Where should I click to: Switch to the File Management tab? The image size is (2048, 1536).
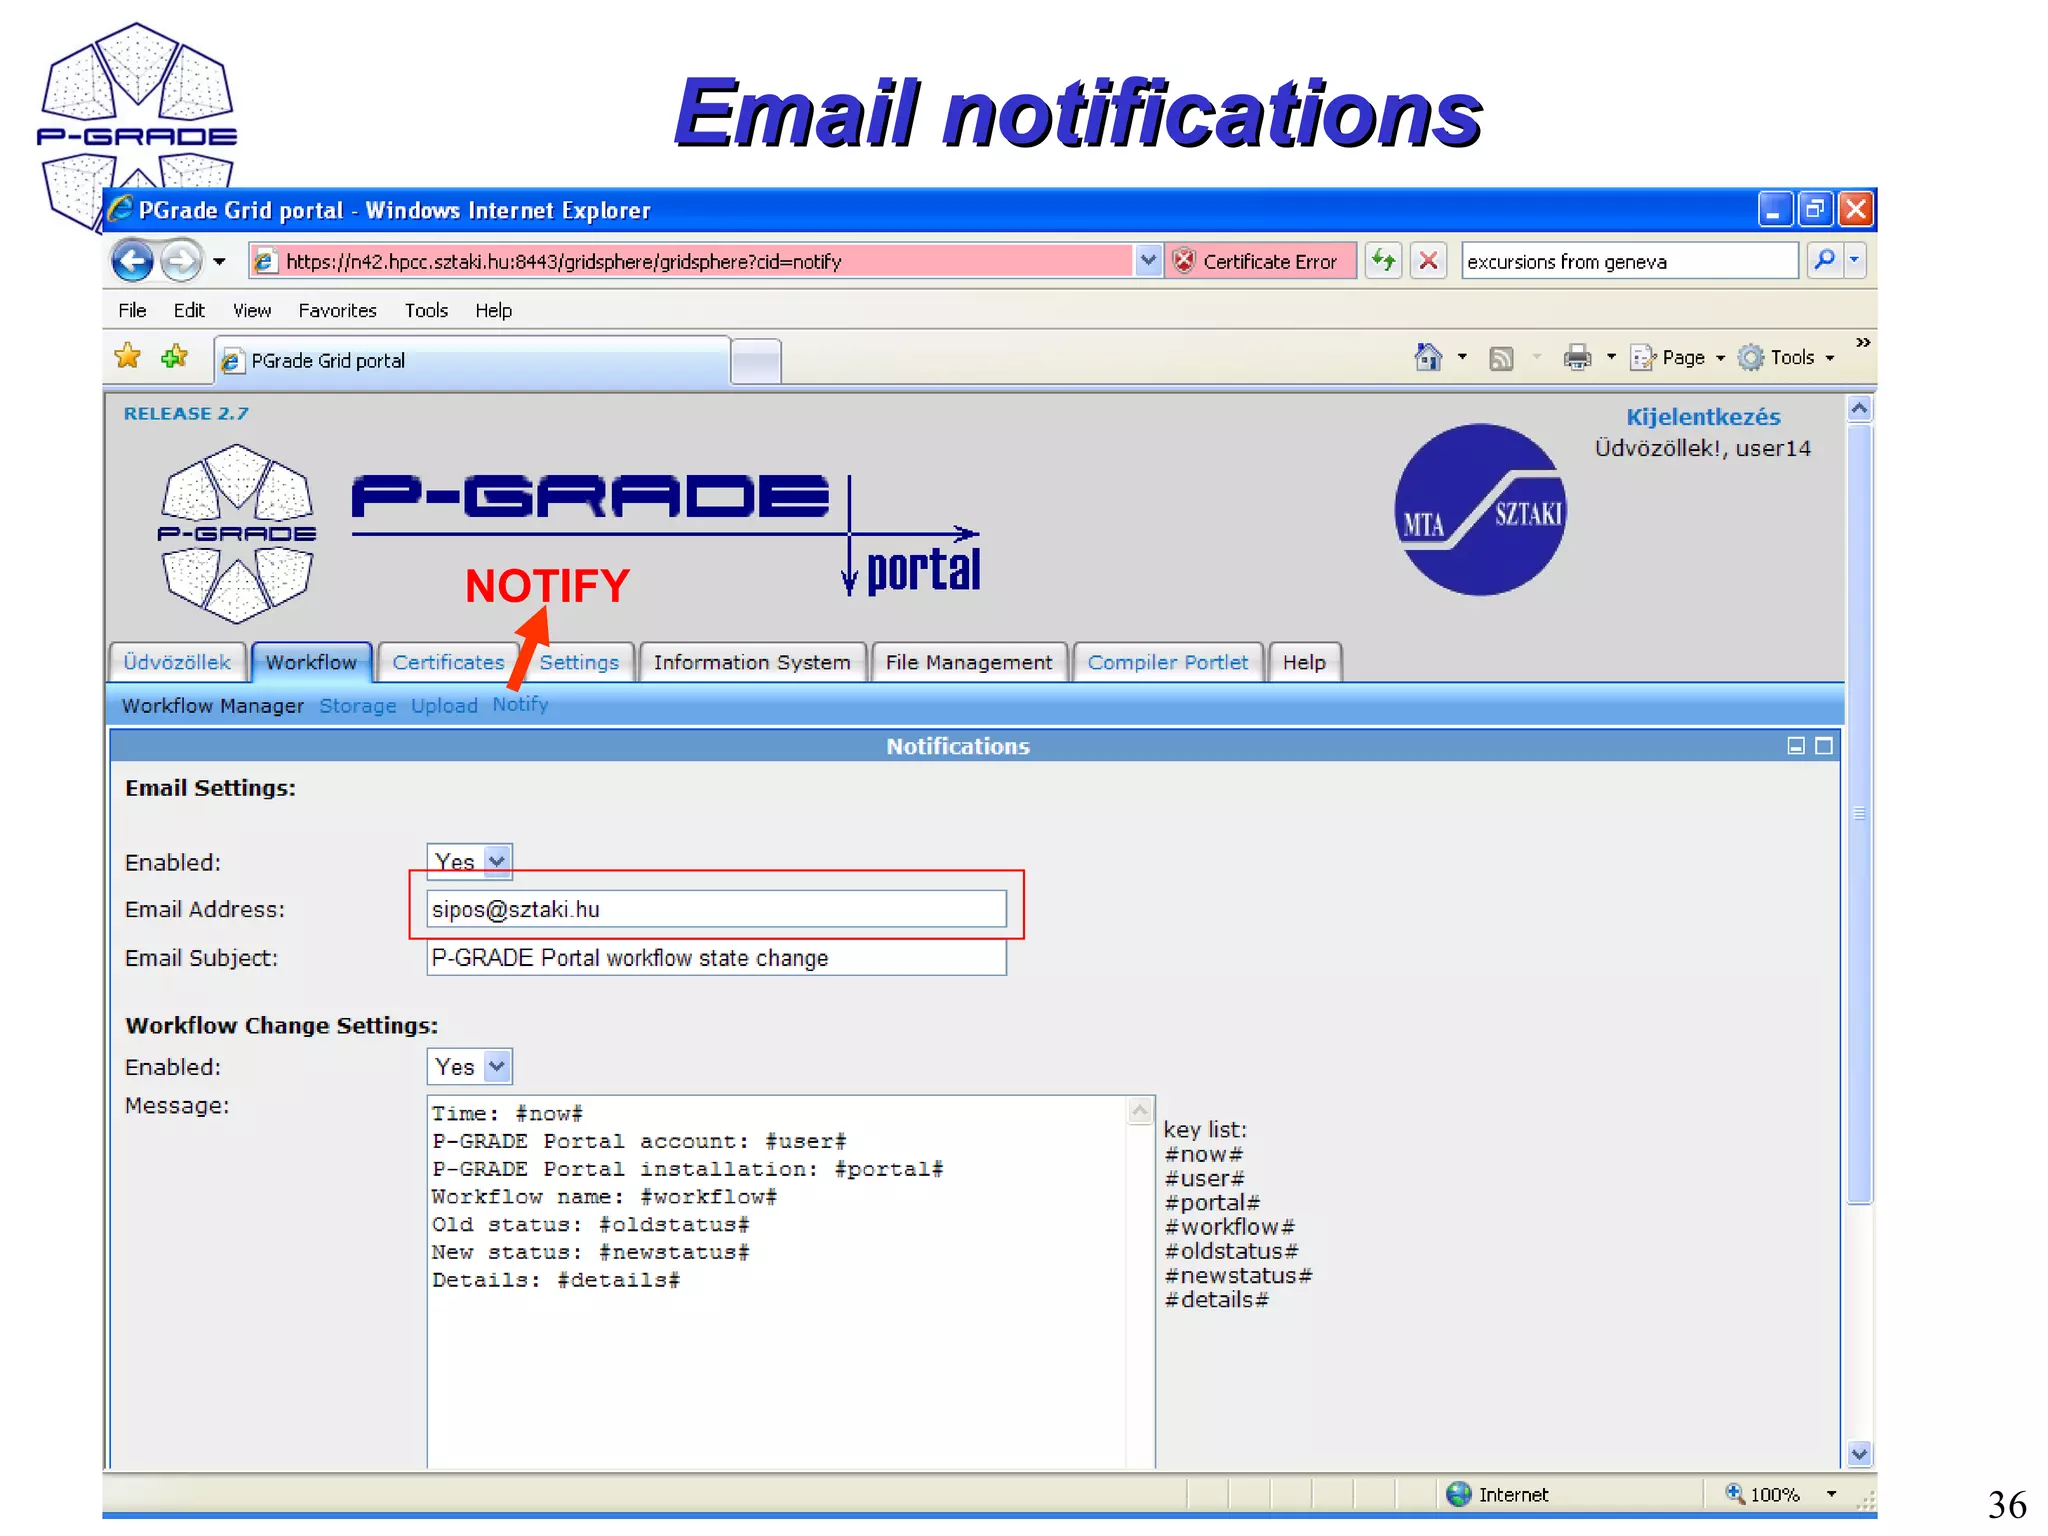point(969,662)
